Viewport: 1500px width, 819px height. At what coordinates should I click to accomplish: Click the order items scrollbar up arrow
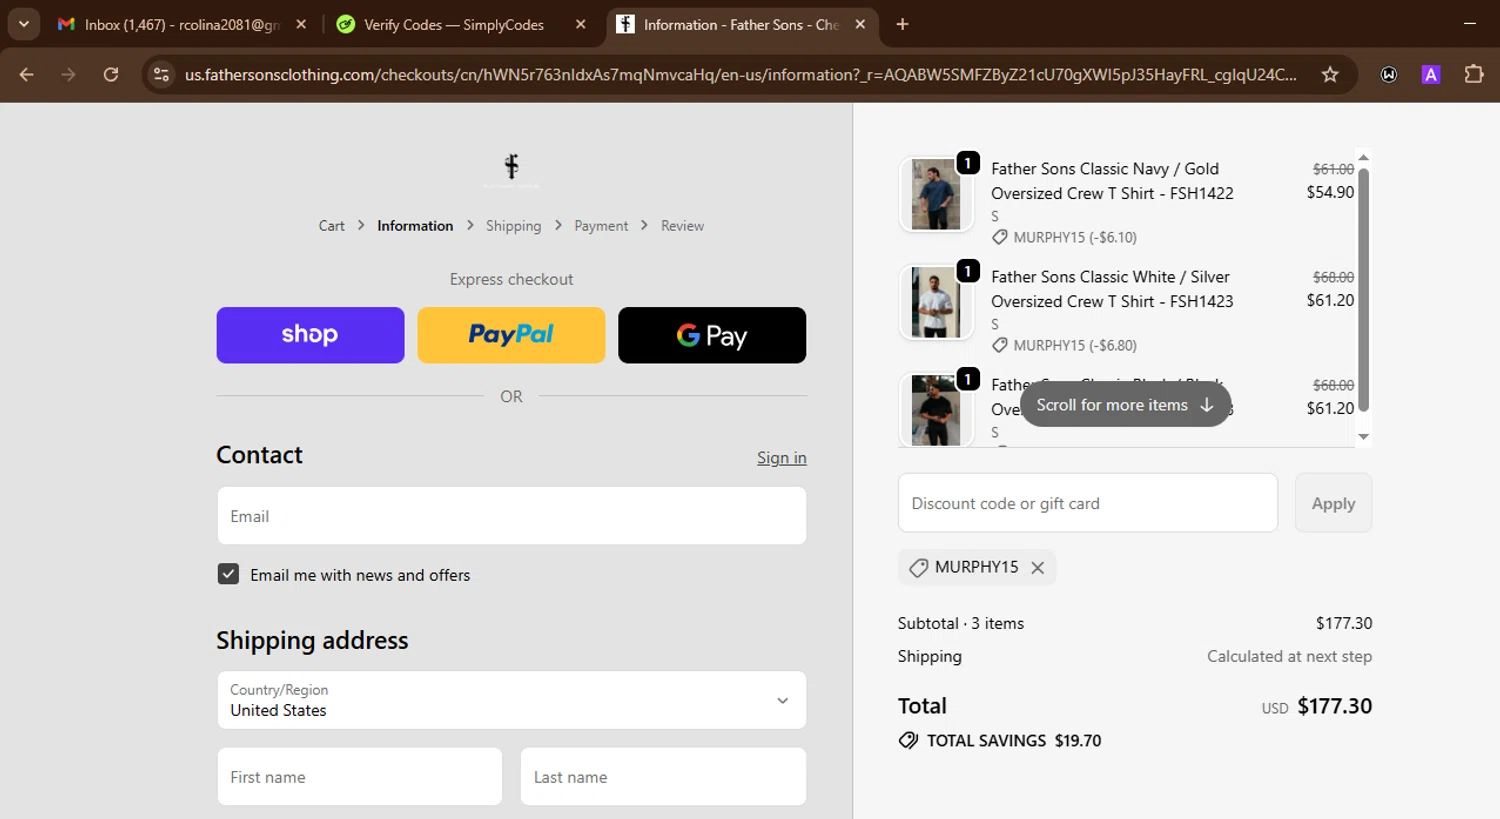point(1363,158)
